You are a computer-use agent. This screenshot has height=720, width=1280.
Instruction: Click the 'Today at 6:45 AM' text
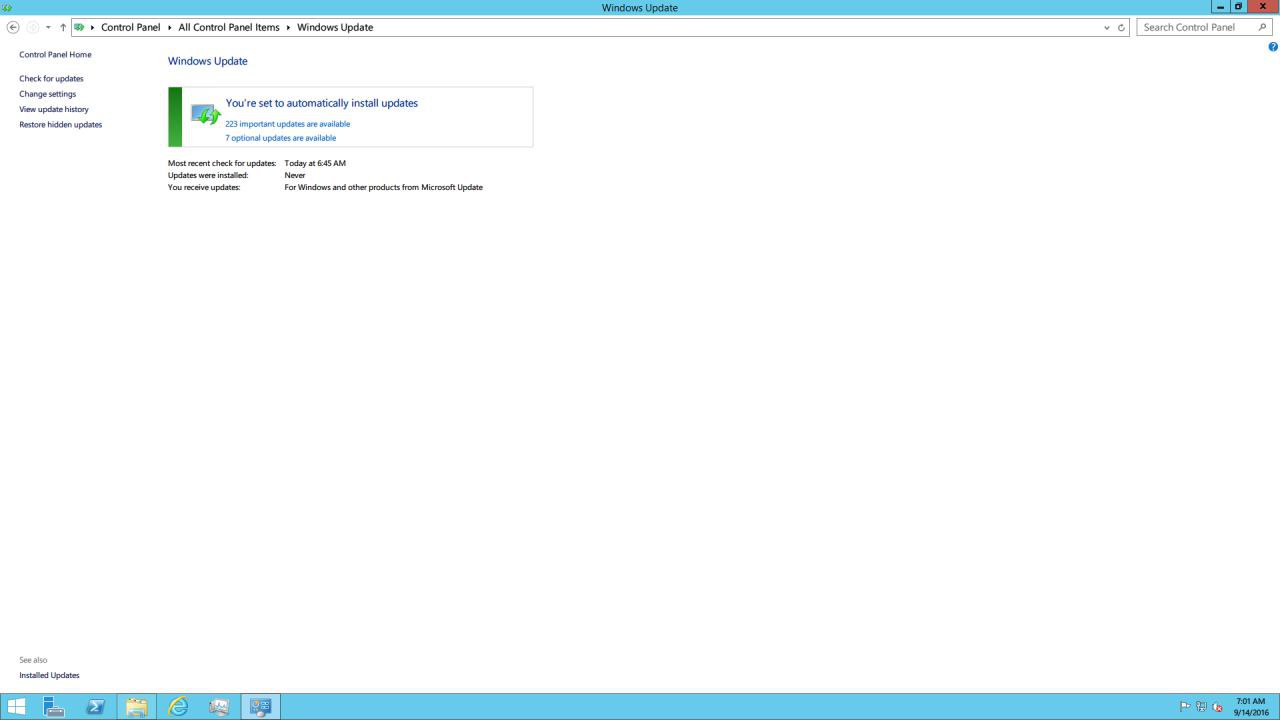tap(315, 163)
